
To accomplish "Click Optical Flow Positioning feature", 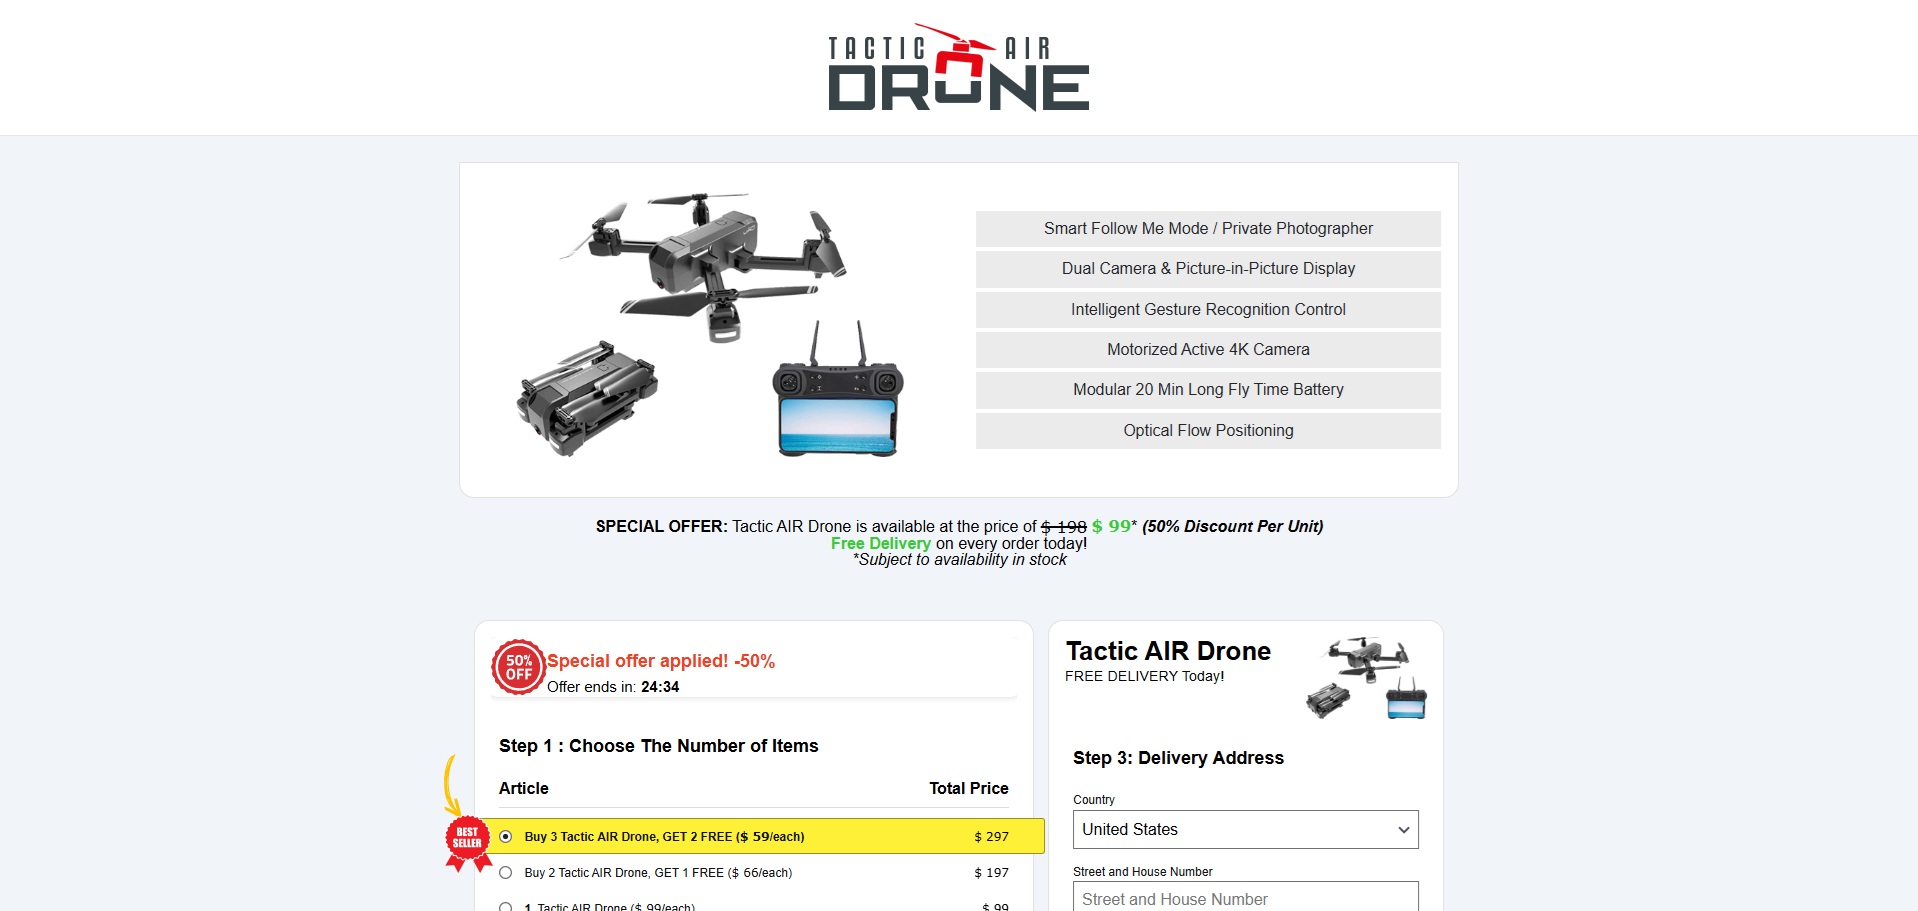I will click(x=1208, y=430).
